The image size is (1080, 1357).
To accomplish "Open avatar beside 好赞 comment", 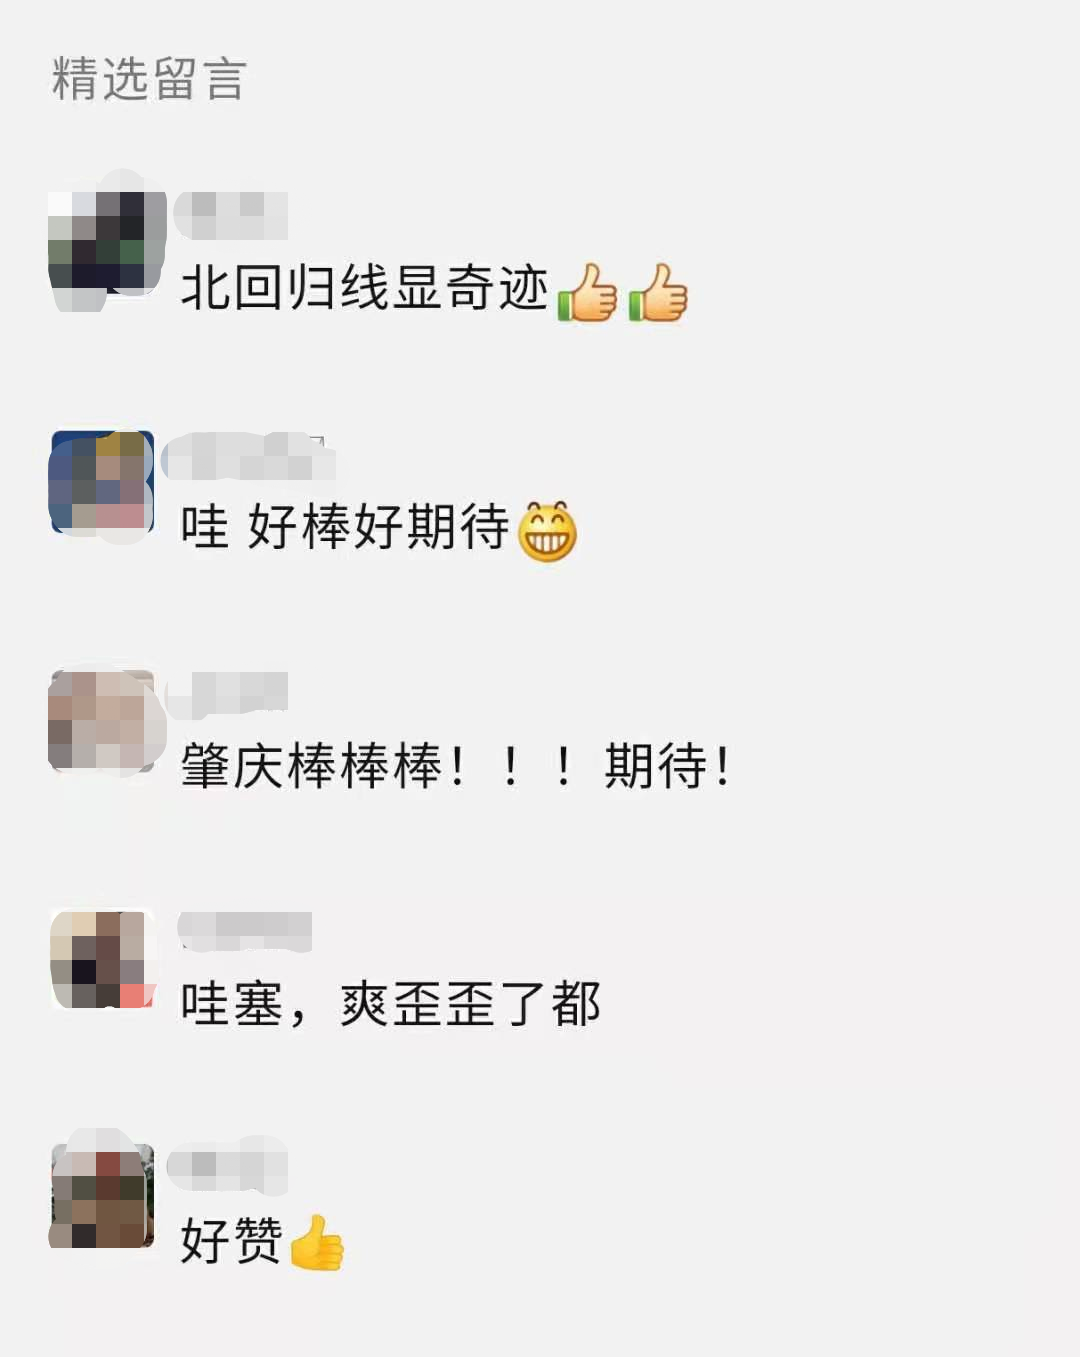I will 103,1196.
